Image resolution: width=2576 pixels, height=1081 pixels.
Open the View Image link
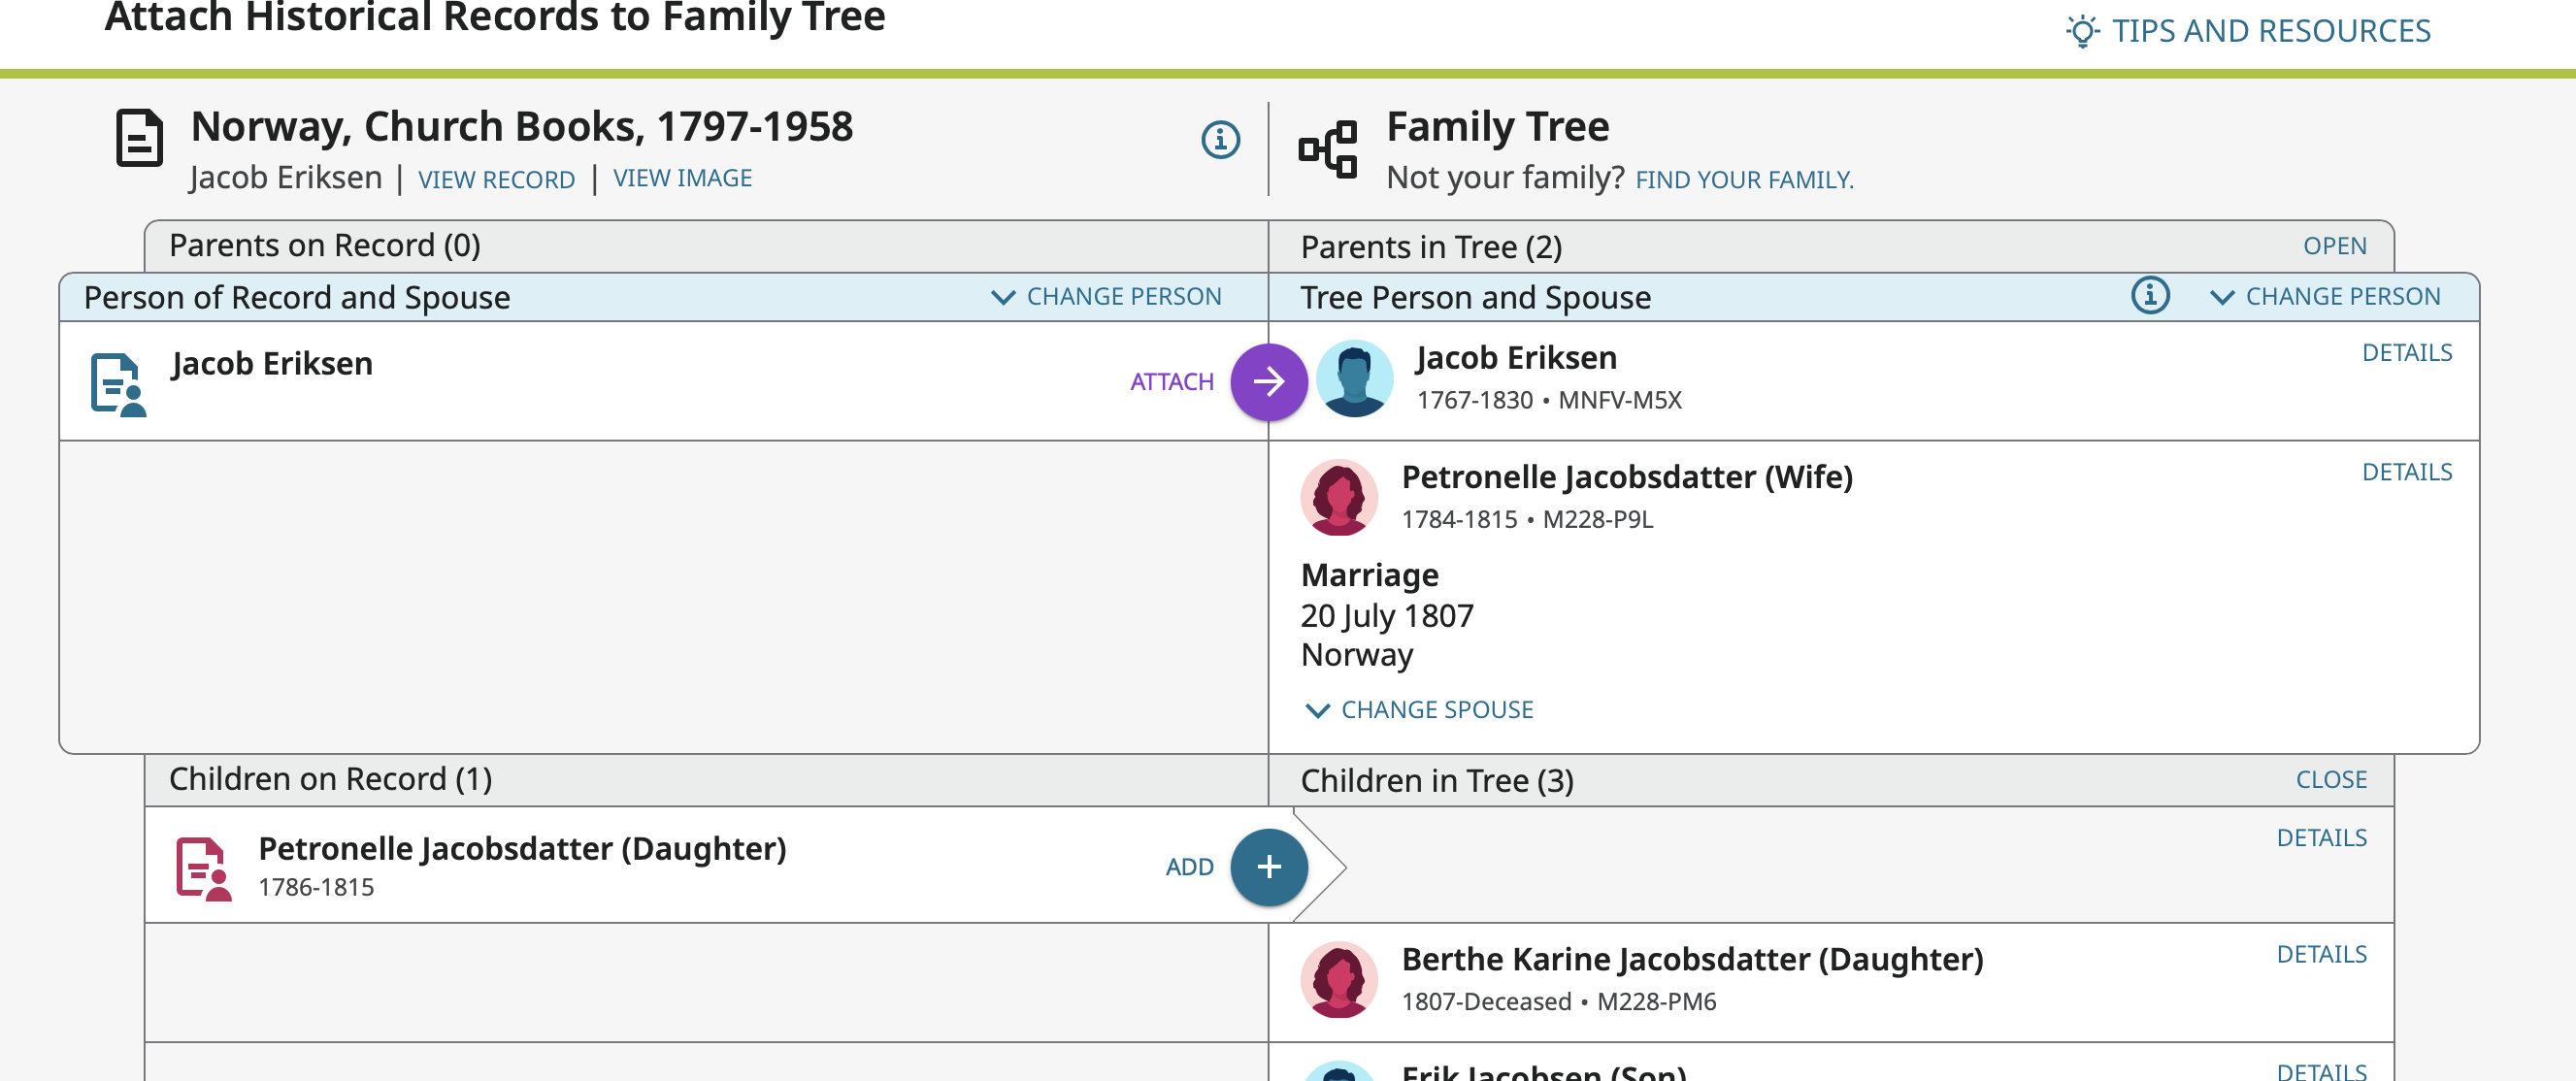(682, 178)
